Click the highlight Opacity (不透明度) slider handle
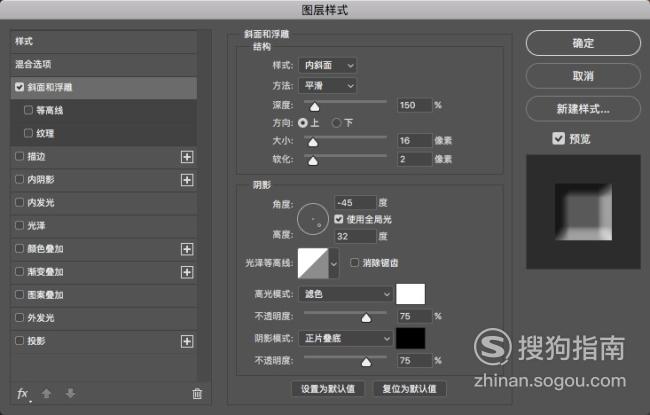650x415 pixels. pos(366,318)
